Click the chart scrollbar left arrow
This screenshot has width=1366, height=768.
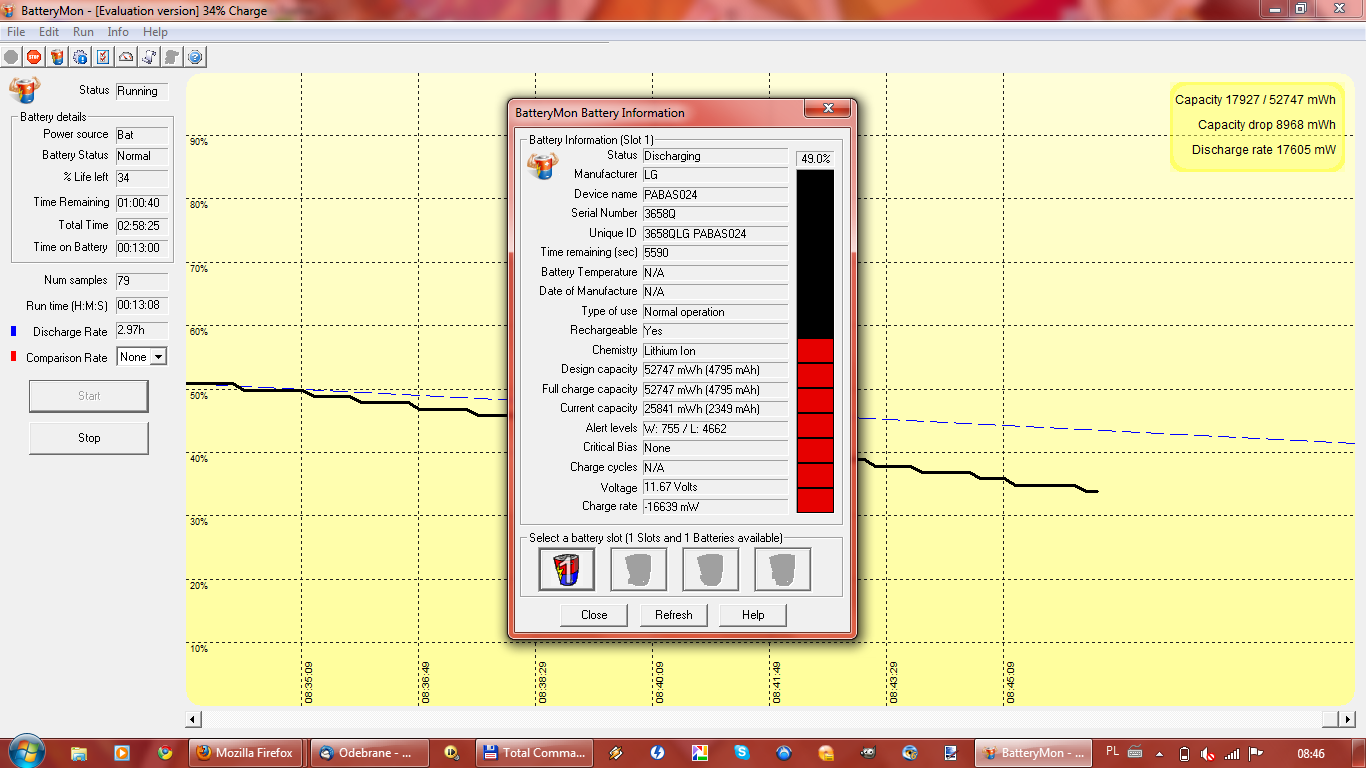point(195,719)
